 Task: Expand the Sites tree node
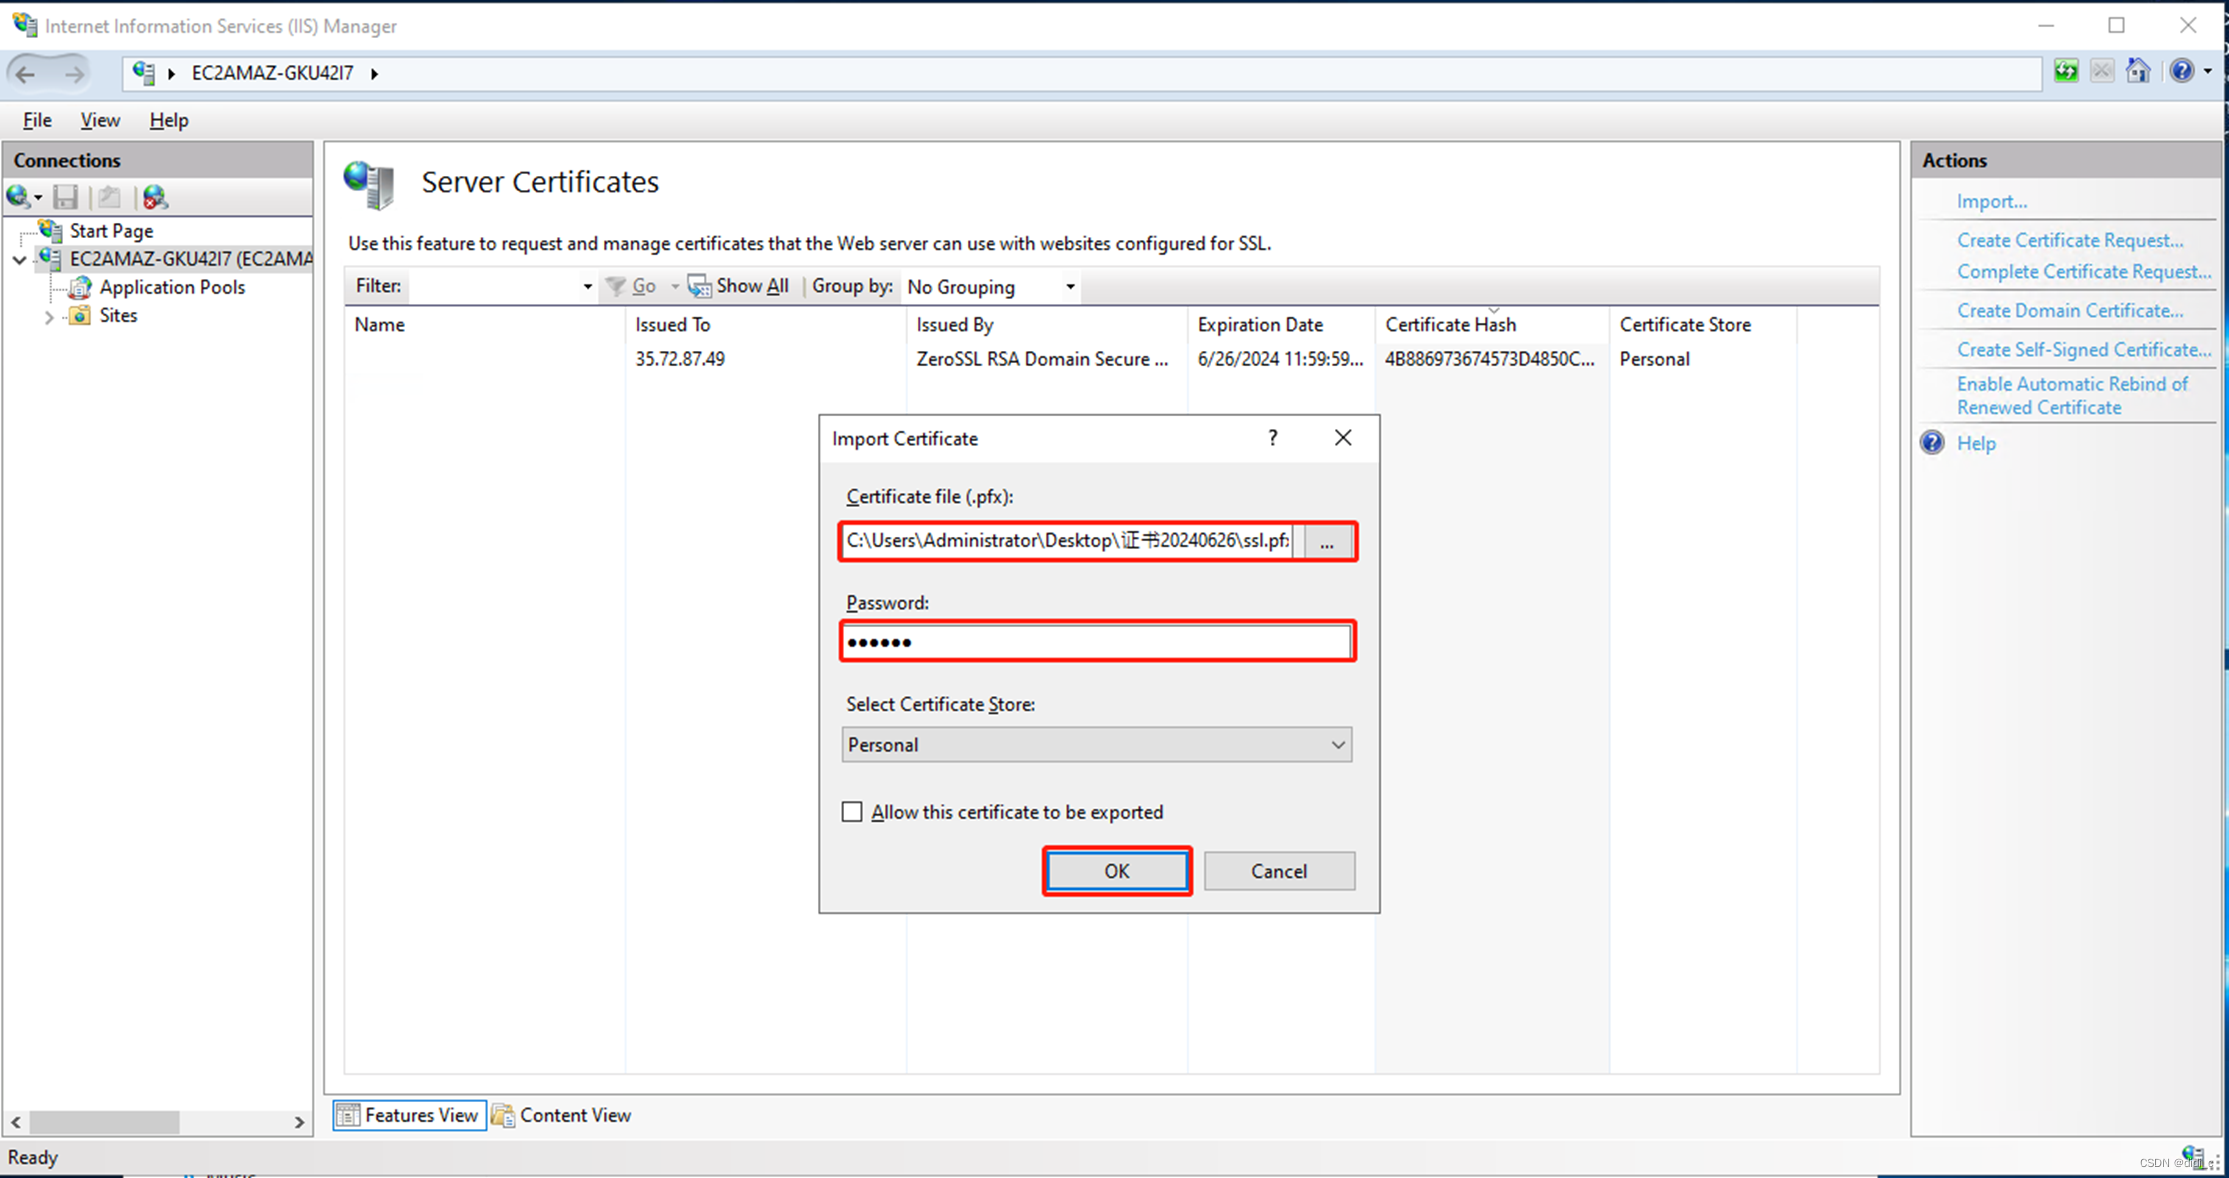click(x=49, y=316)
